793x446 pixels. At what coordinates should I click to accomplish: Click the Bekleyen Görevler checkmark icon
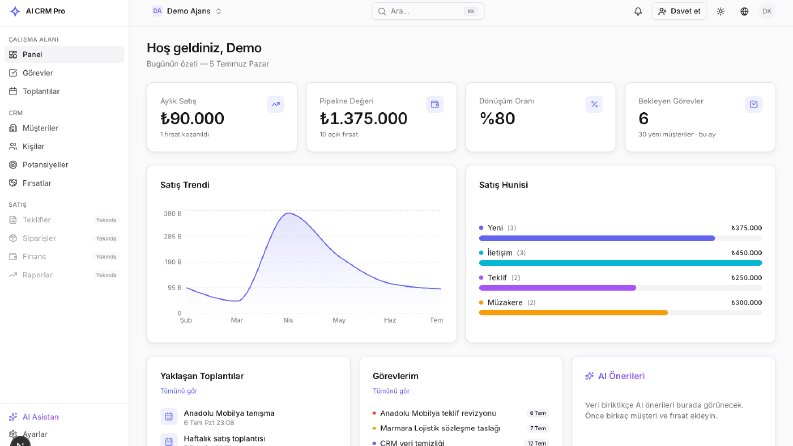click(754, 104)
